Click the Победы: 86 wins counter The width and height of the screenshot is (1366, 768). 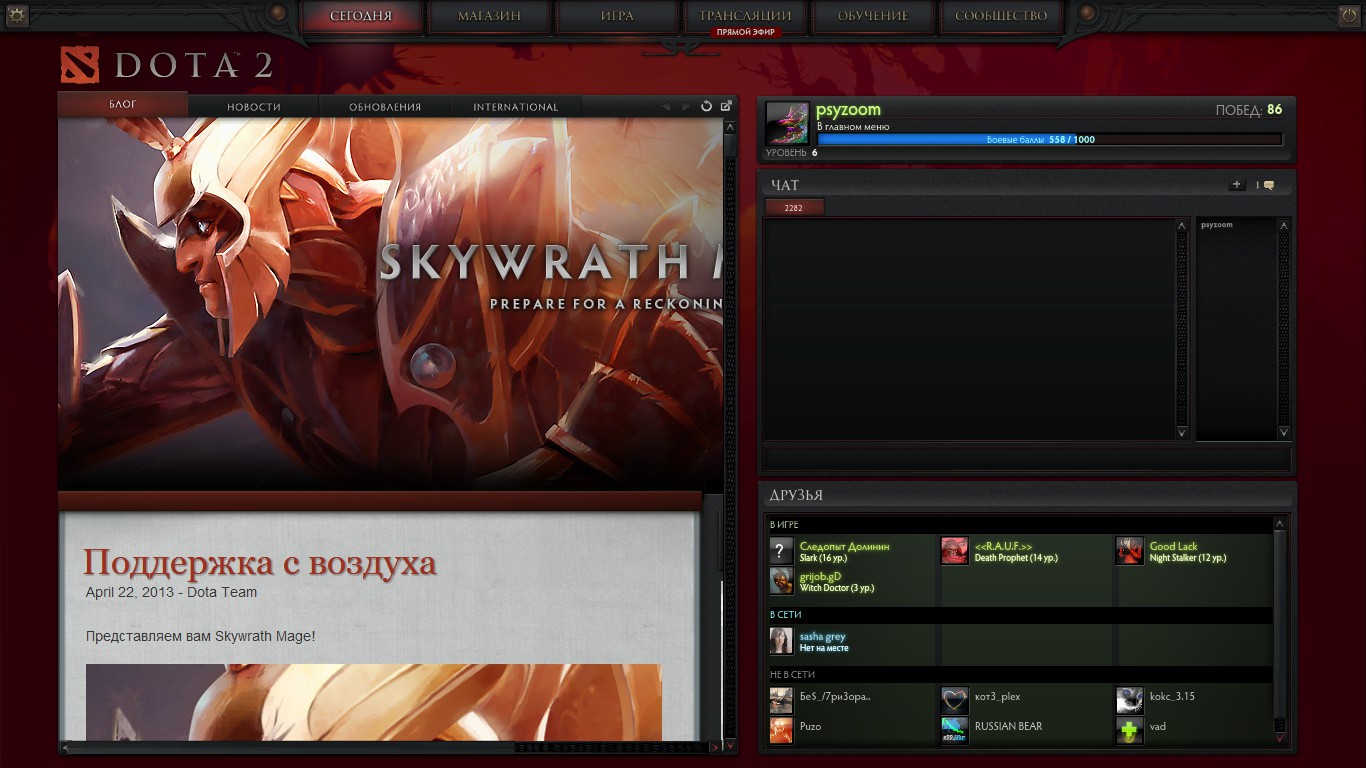point(1249,110)
